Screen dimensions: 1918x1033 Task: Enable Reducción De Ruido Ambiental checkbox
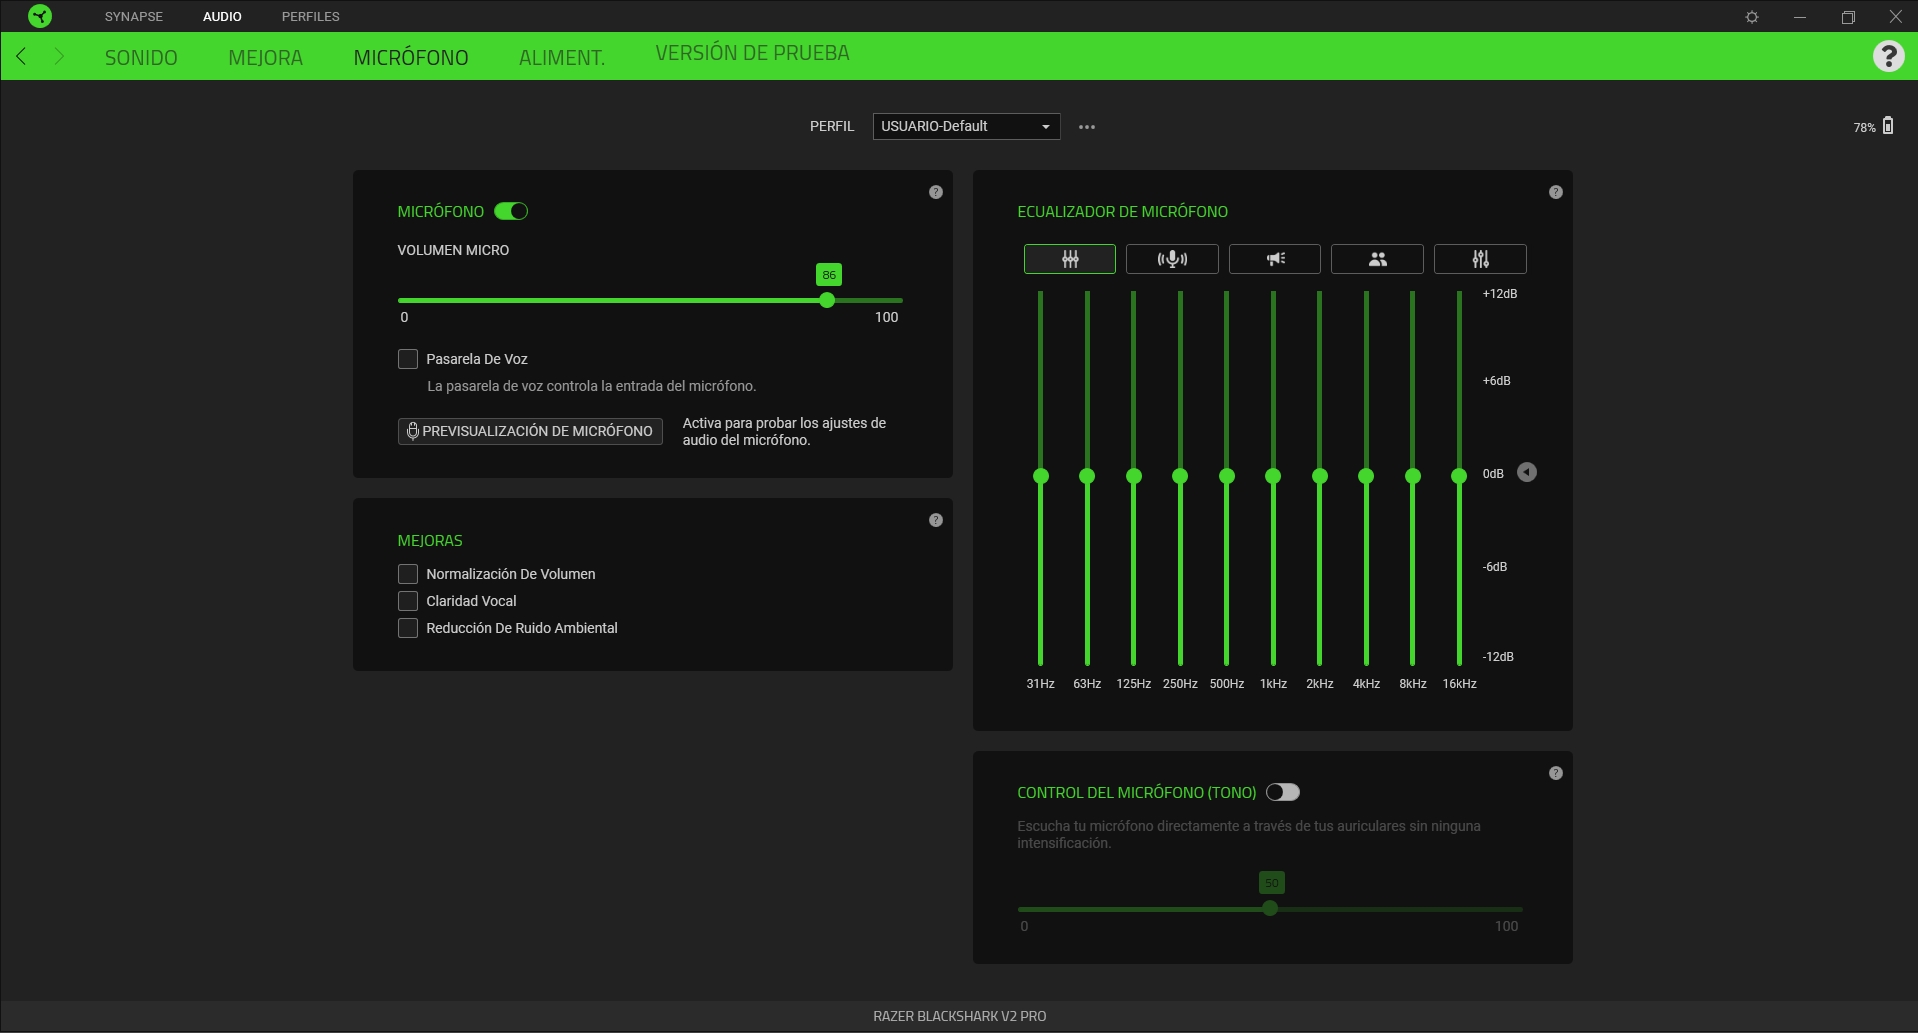tap(408, 628)
